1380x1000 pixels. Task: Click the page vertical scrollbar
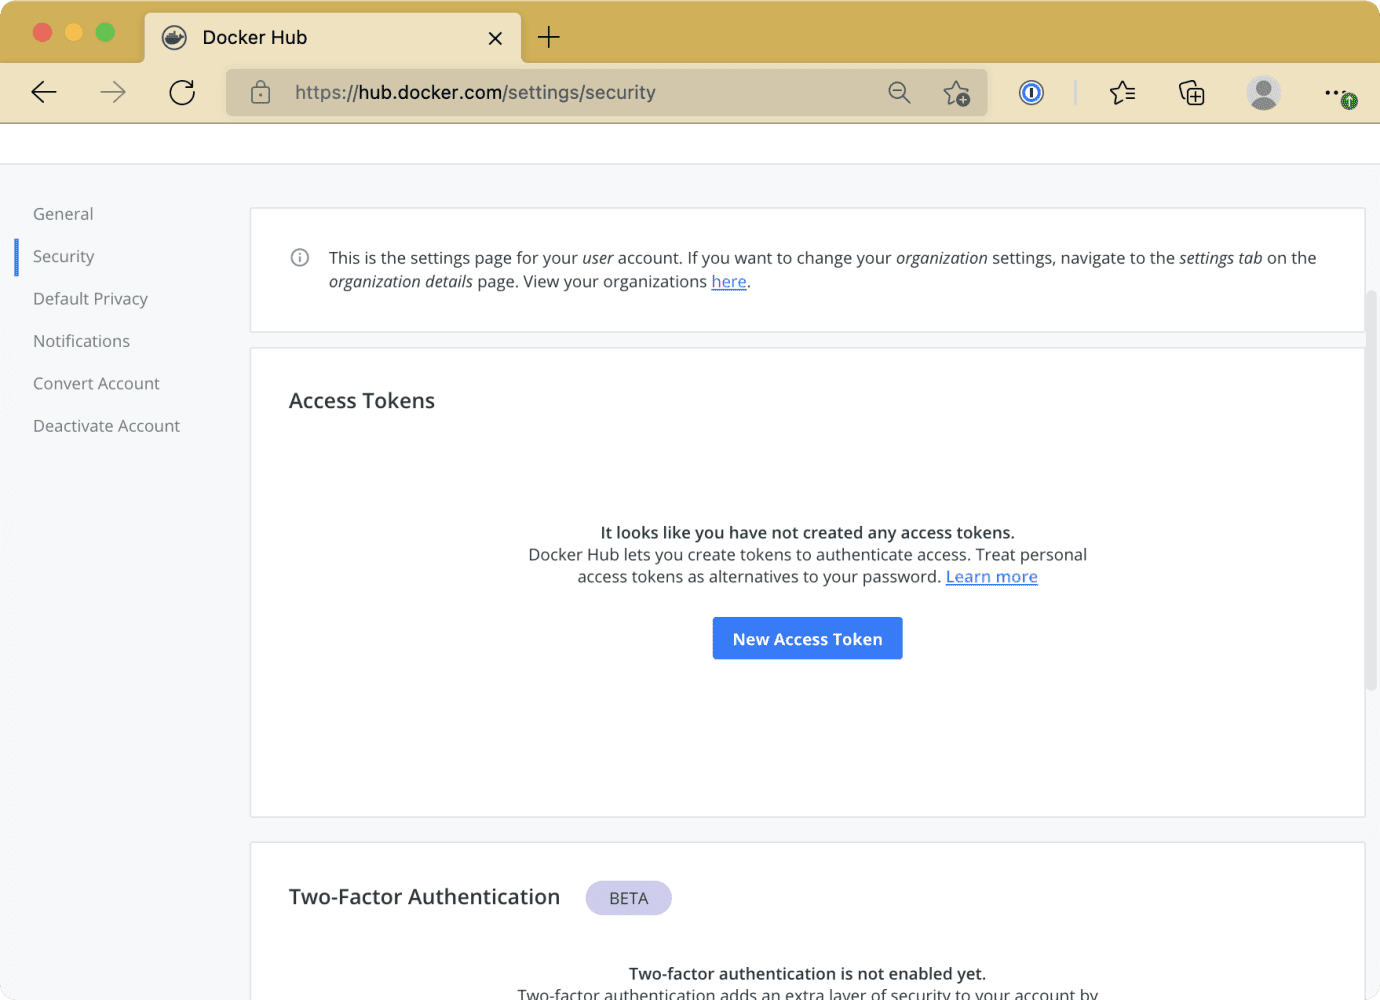coord(1371,490)
